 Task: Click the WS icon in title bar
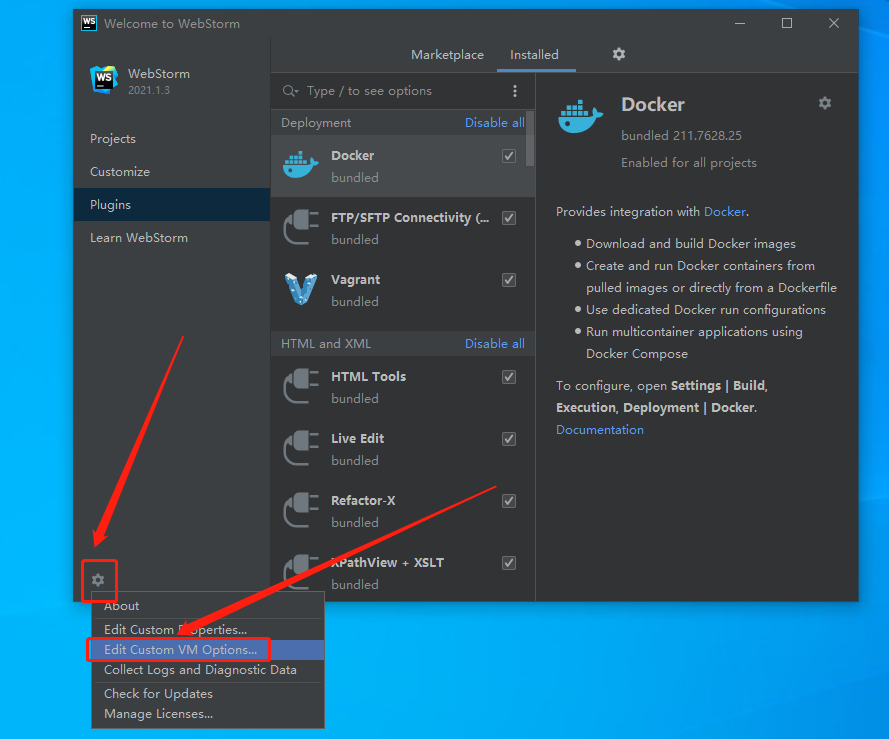pos(89,23)
